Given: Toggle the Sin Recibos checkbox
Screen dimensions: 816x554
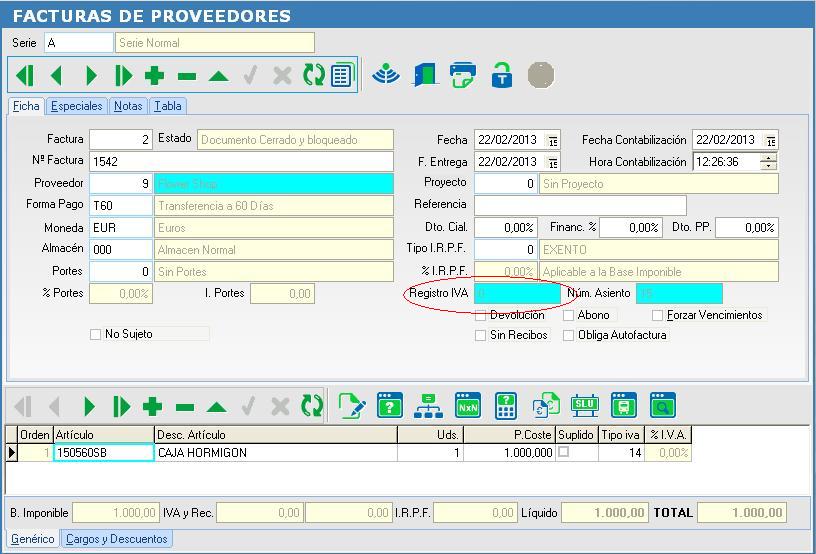Looking at the screenshot, I should pyautogui.click(x=480, y=336).
